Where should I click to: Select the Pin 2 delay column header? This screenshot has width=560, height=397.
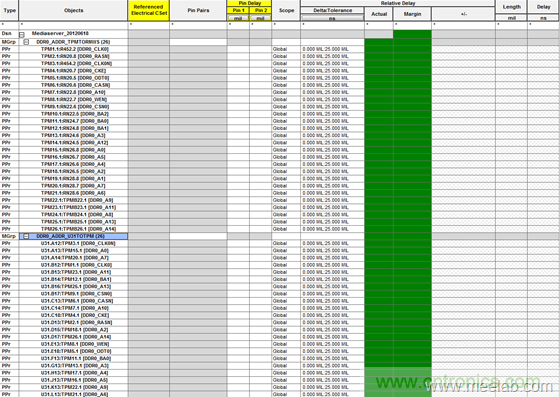click(x=261, y=10)
